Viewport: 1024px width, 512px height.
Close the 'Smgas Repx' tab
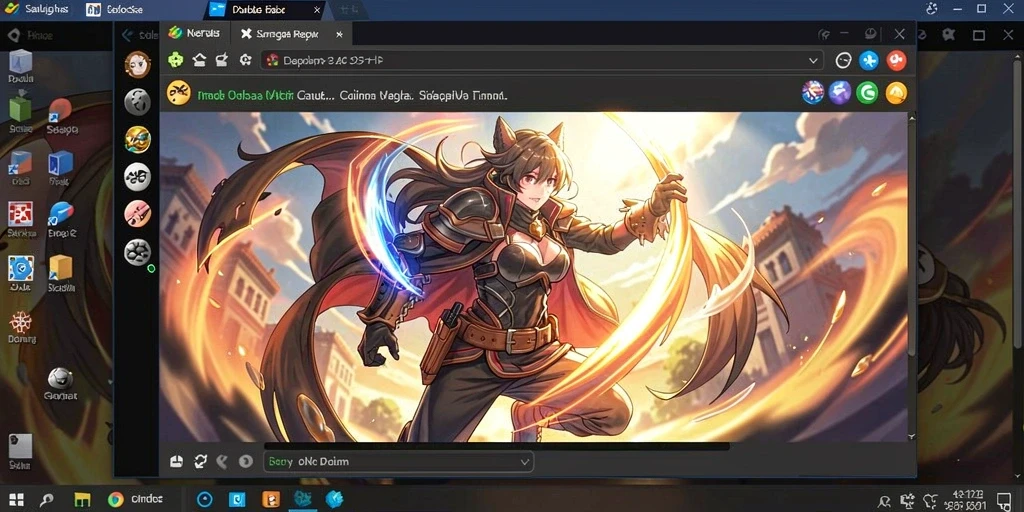pos(339,34)
